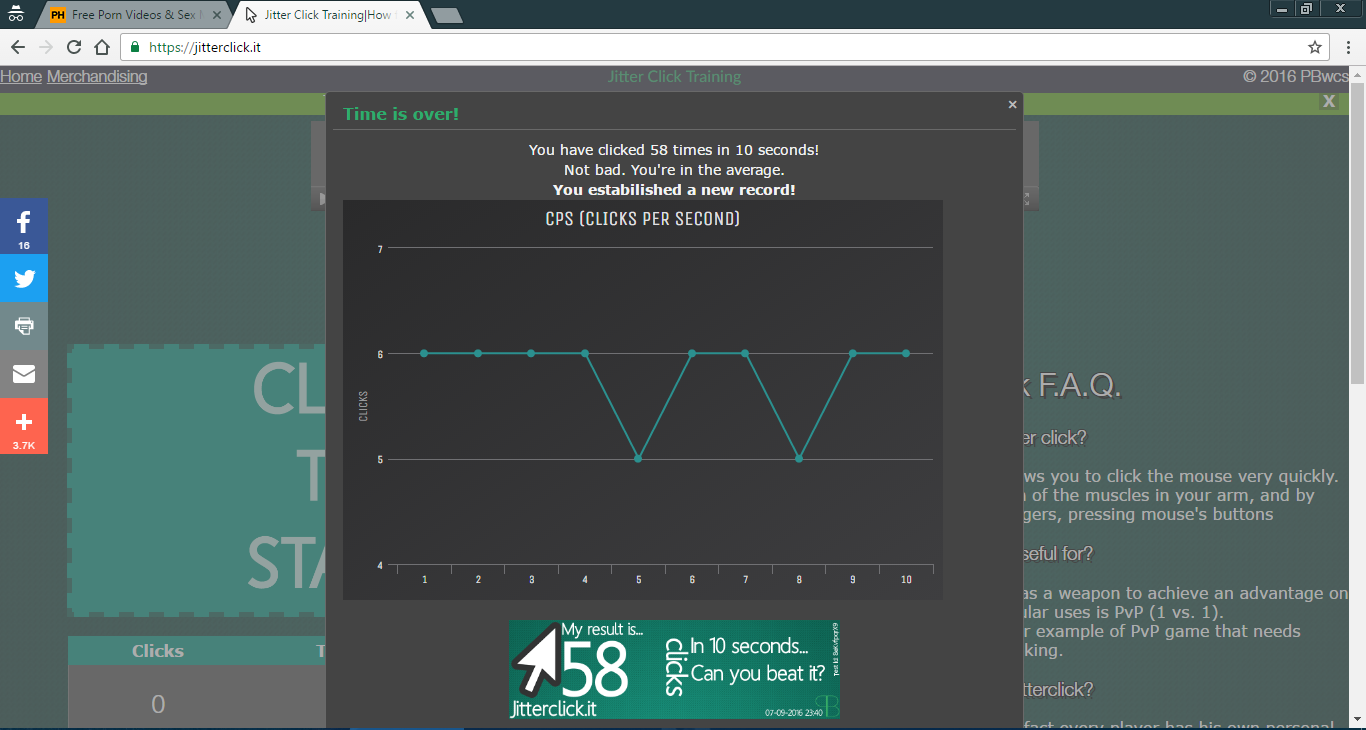Click the '© 2016 PBwcs' copyright text
The width and height of the screenshot is (1366, 730).
point(1296,77)
